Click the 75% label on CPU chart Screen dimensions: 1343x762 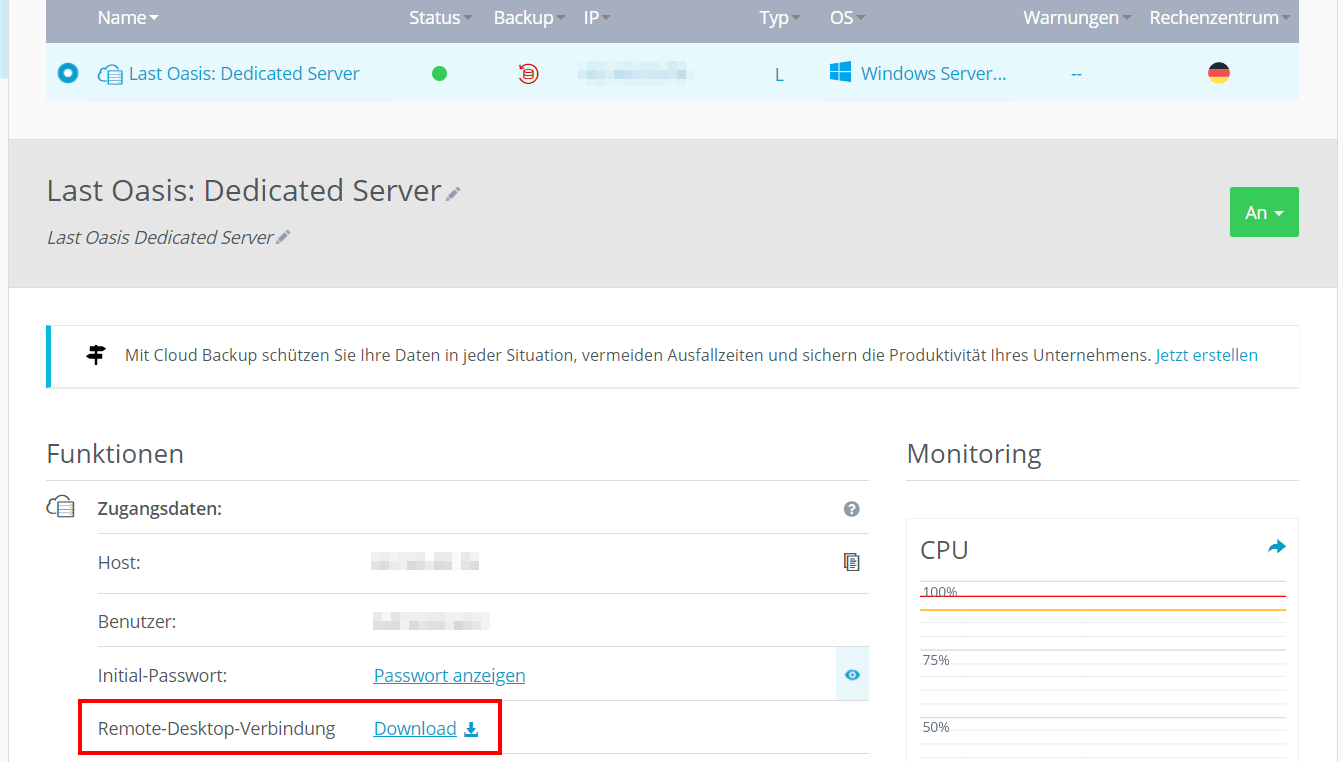click(936, 660)
